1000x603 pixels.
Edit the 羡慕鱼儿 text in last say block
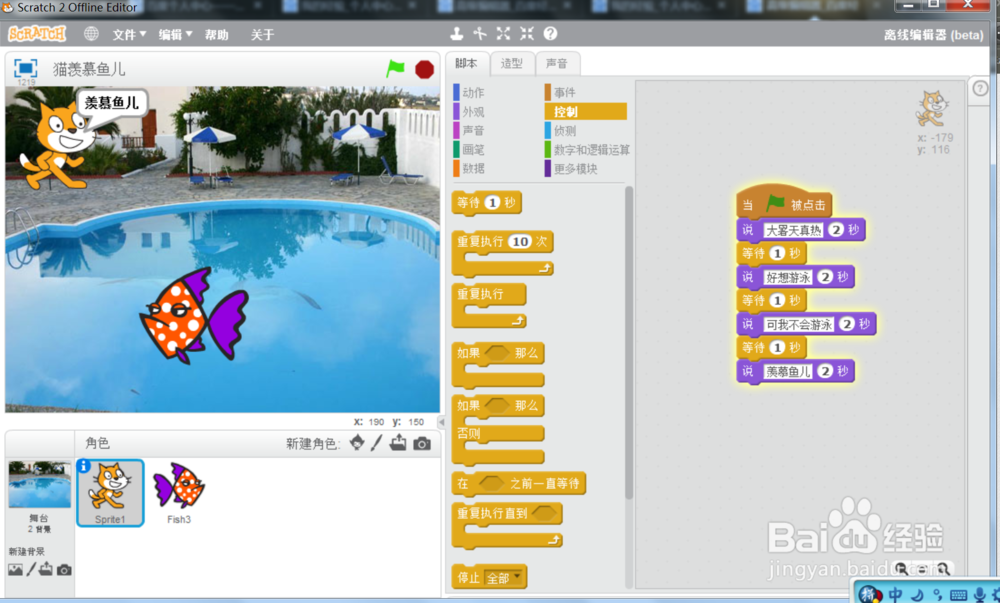tap(788, 372)
